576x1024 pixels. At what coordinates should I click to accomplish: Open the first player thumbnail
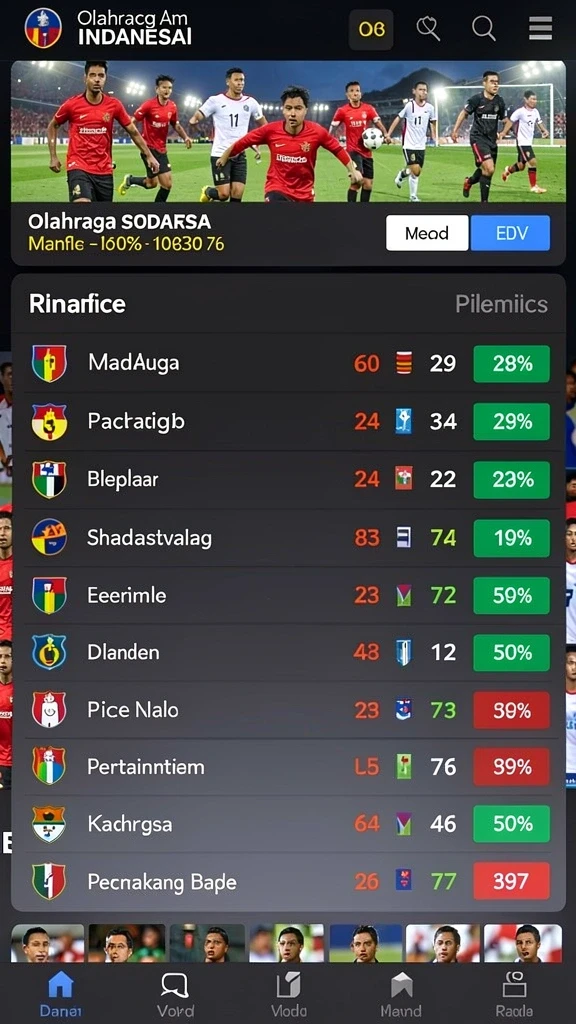click(x=48, y=943)
